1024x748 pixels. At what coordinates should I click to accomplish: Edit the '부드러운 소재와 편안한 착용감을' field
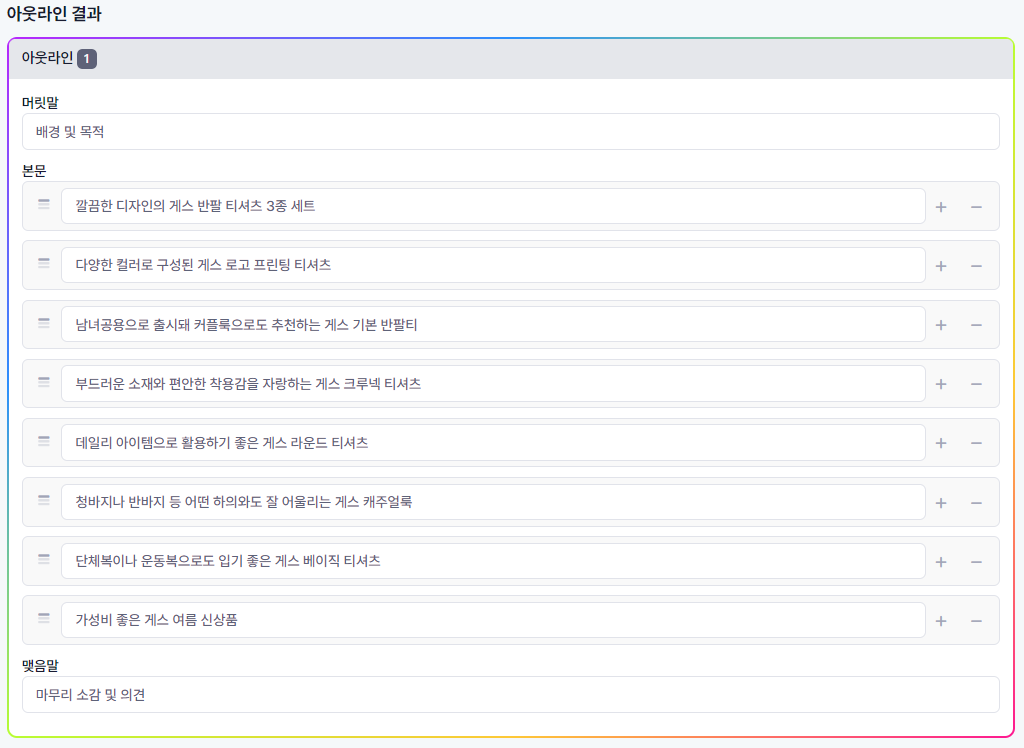[x=493, y=383]
